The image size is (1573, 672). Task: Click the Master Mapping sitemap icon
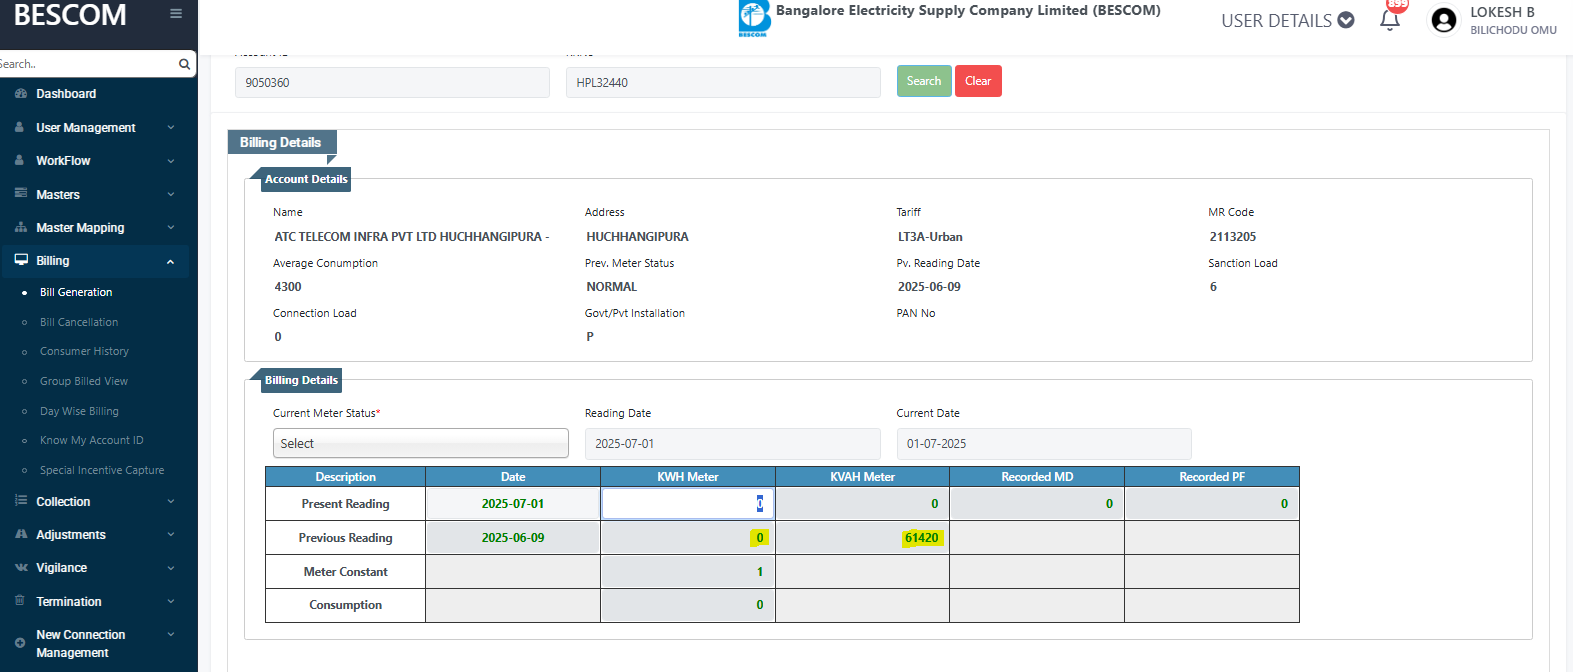pos(21,227)
